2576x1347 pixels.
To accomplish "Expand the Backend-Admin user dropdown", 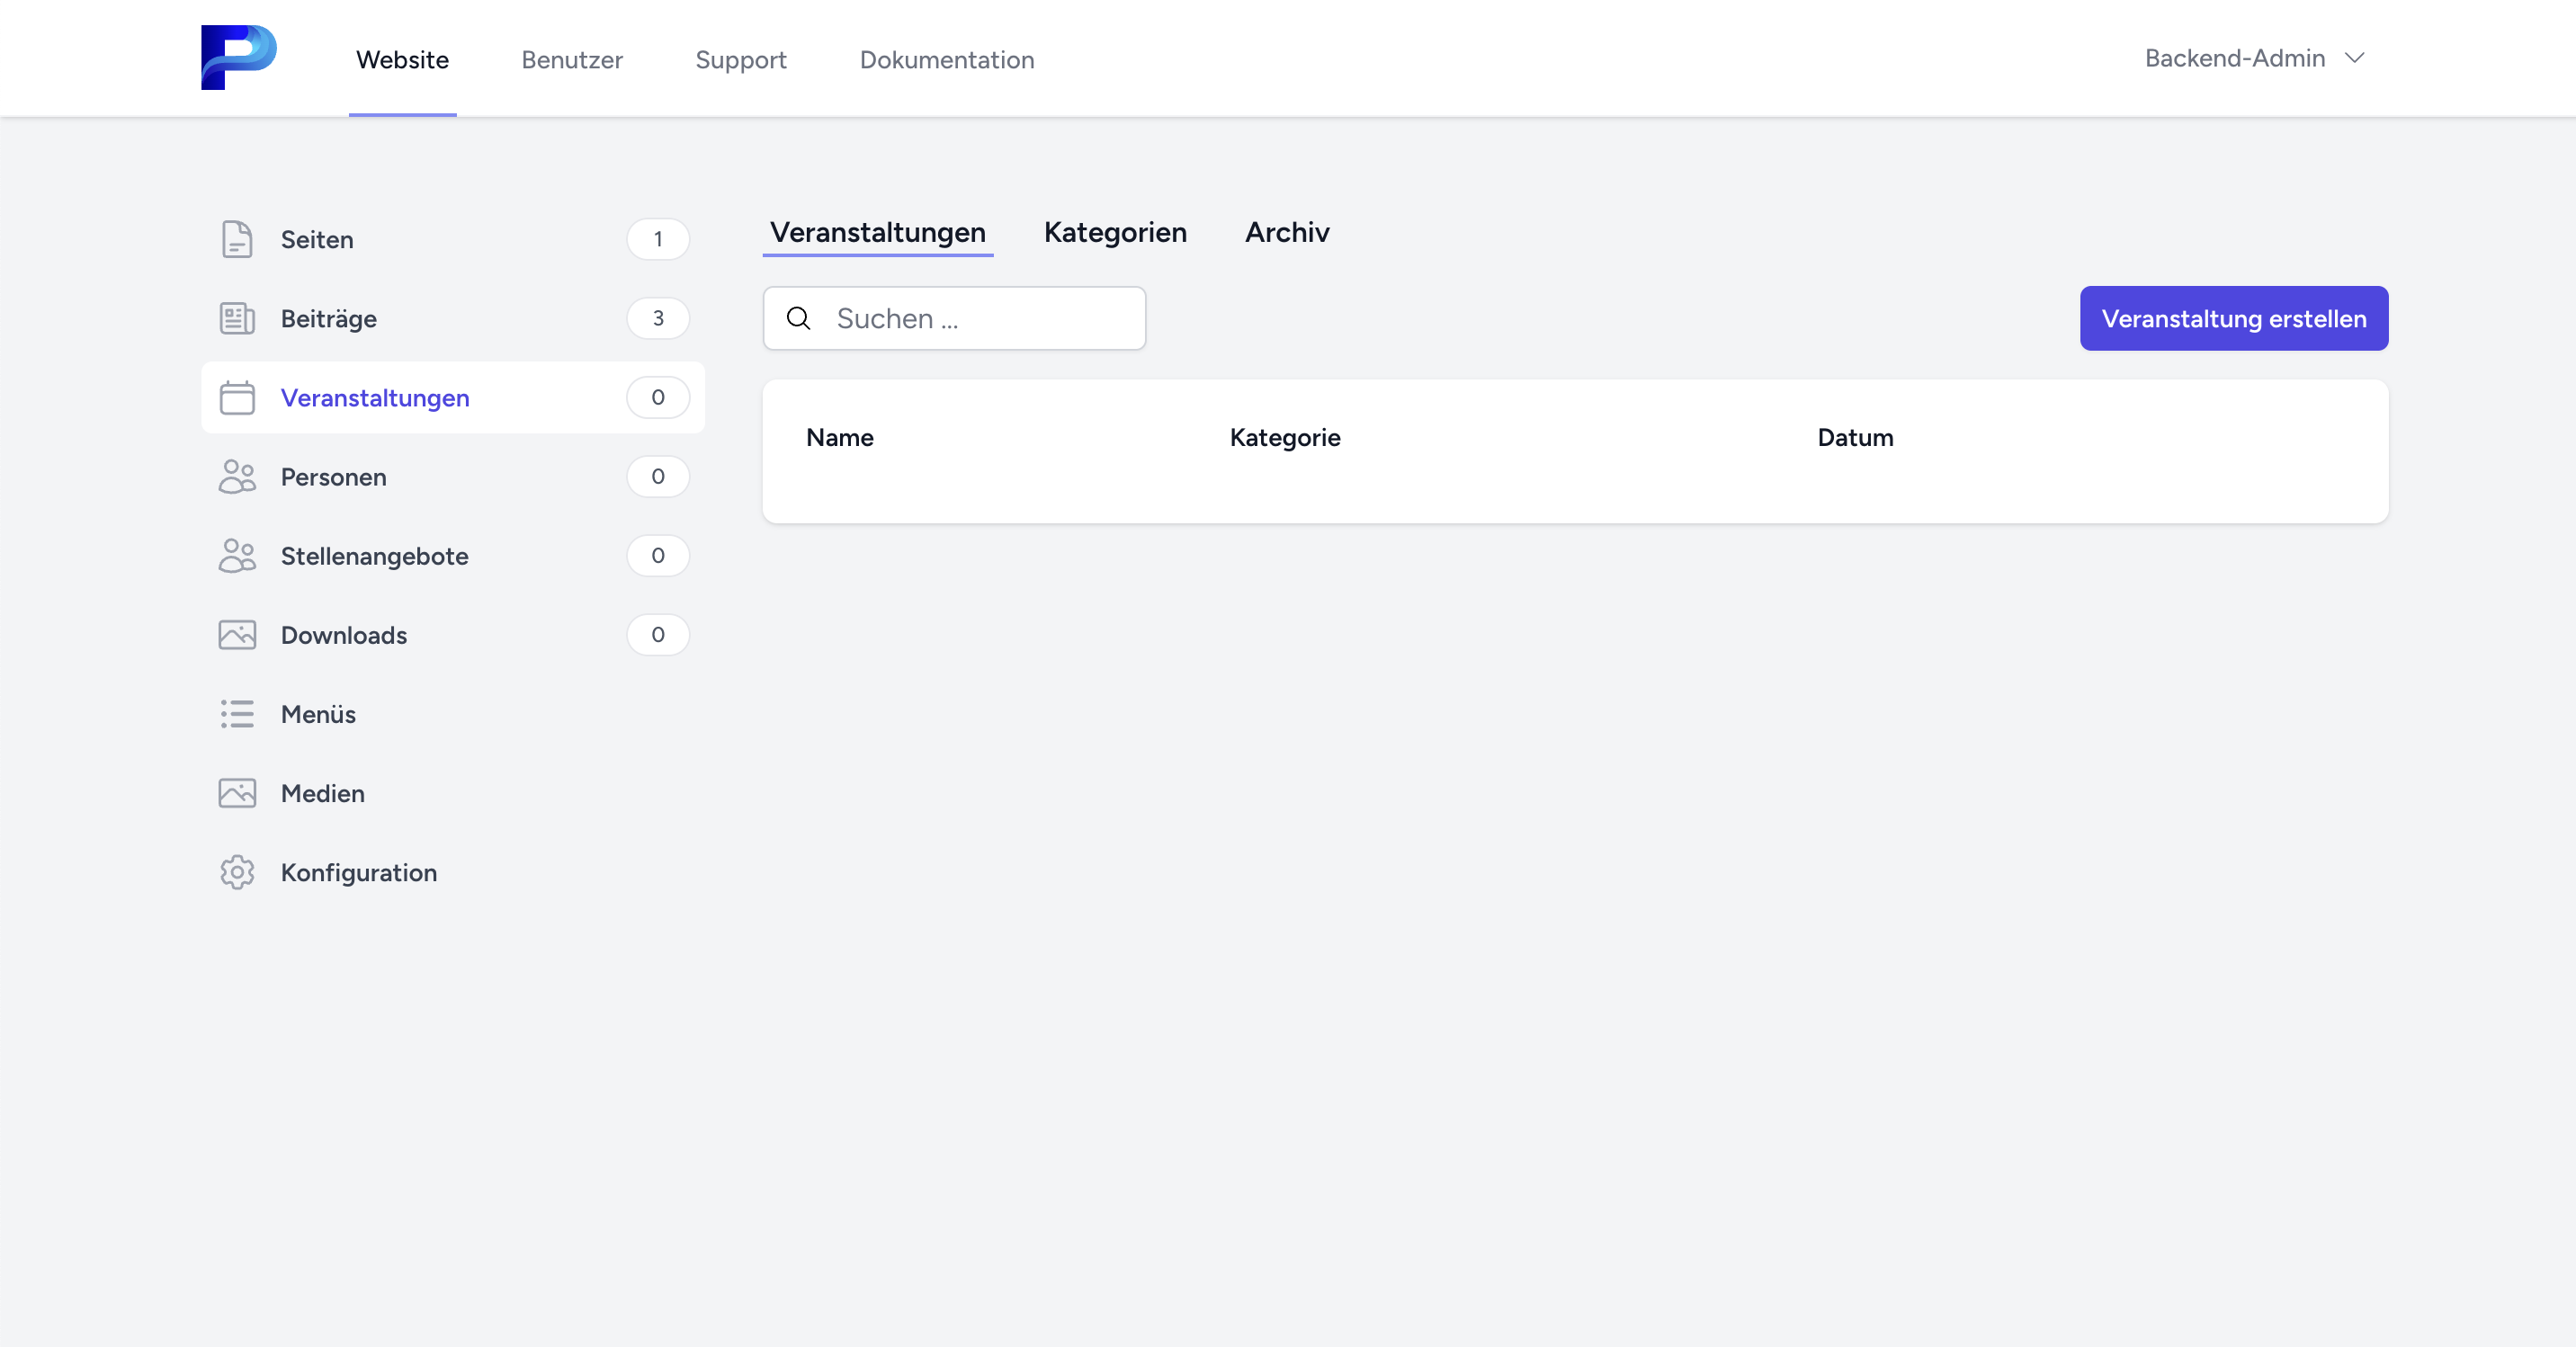I will (2234, 58).
